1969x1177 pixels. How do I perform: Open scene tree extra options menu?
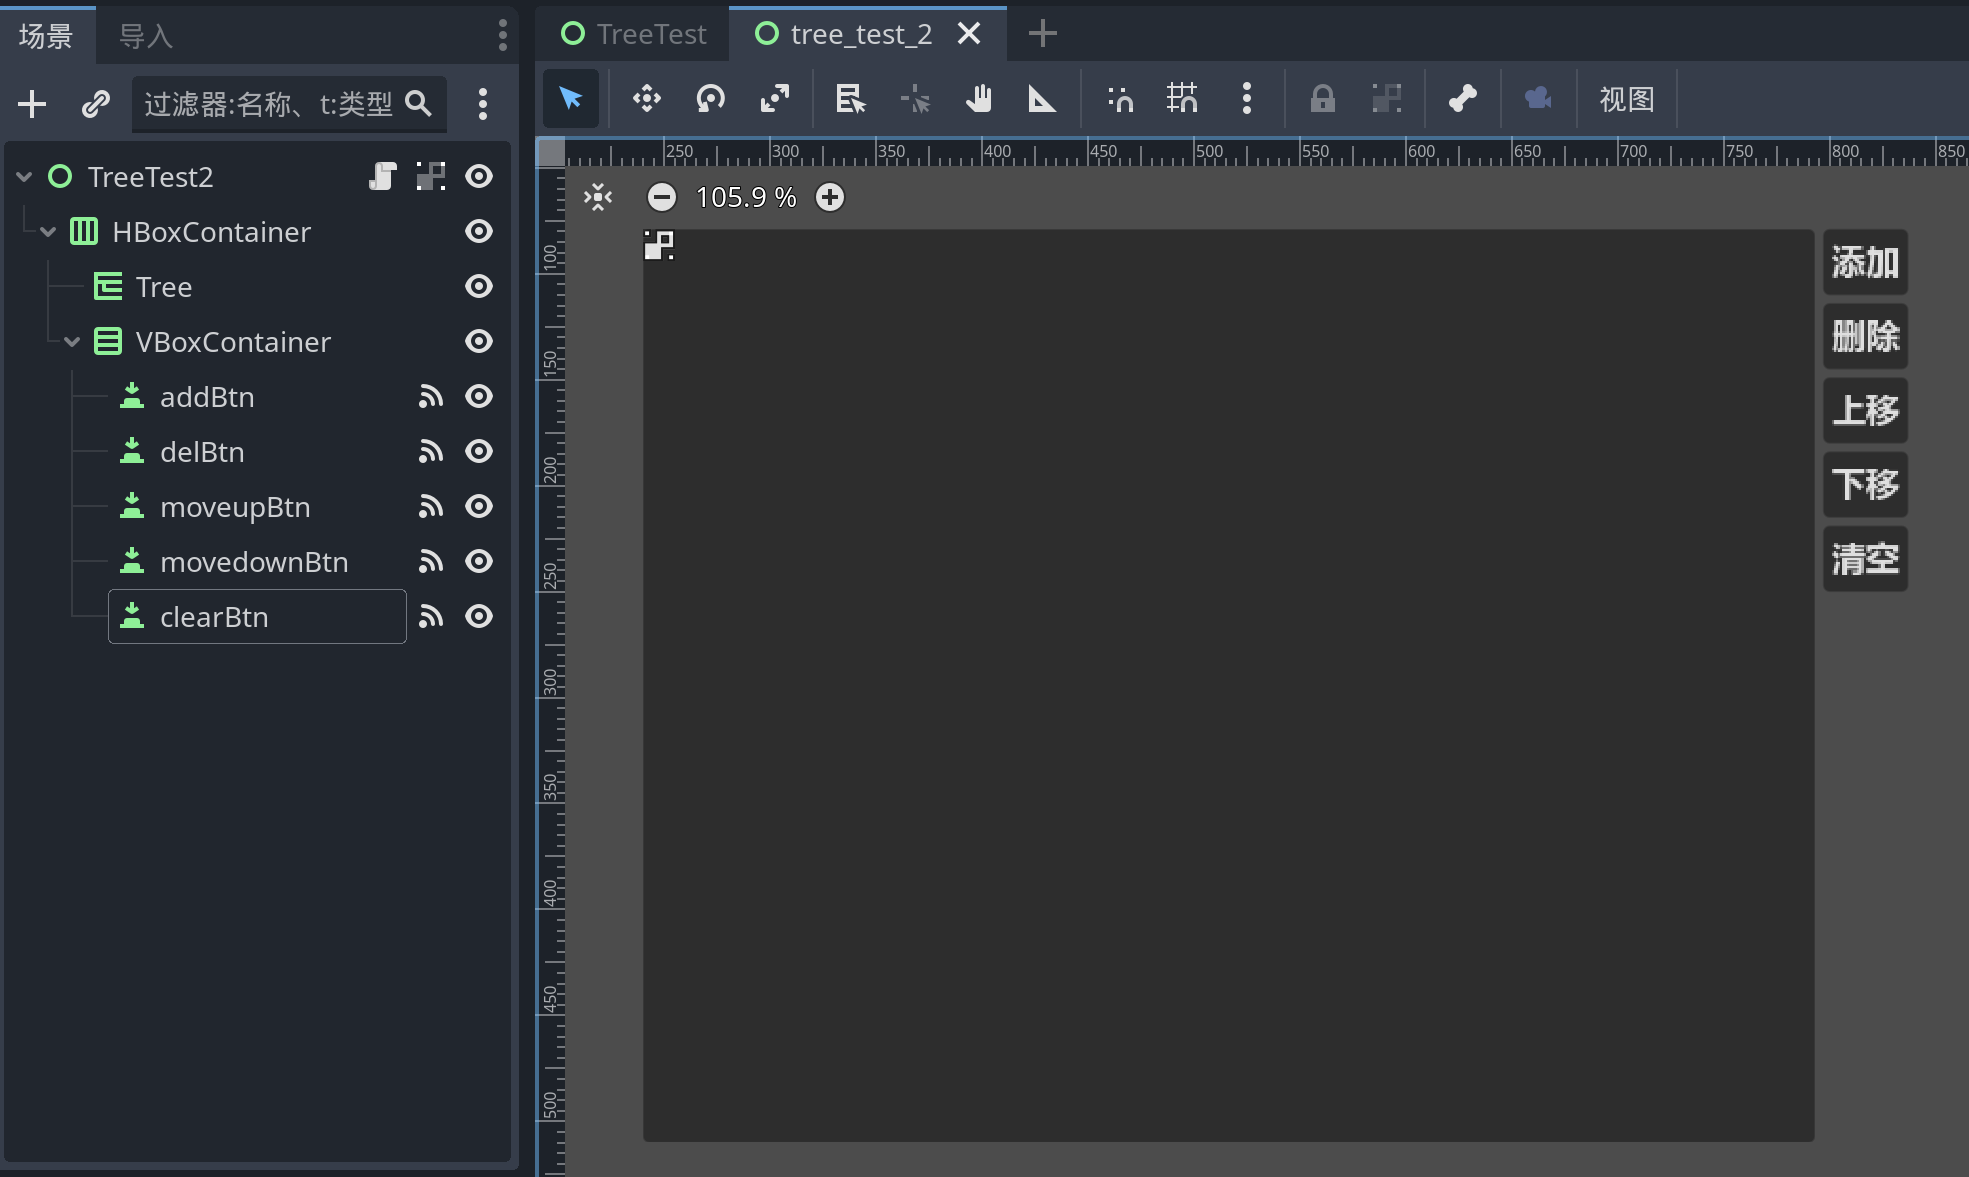(x=483, y=104)
